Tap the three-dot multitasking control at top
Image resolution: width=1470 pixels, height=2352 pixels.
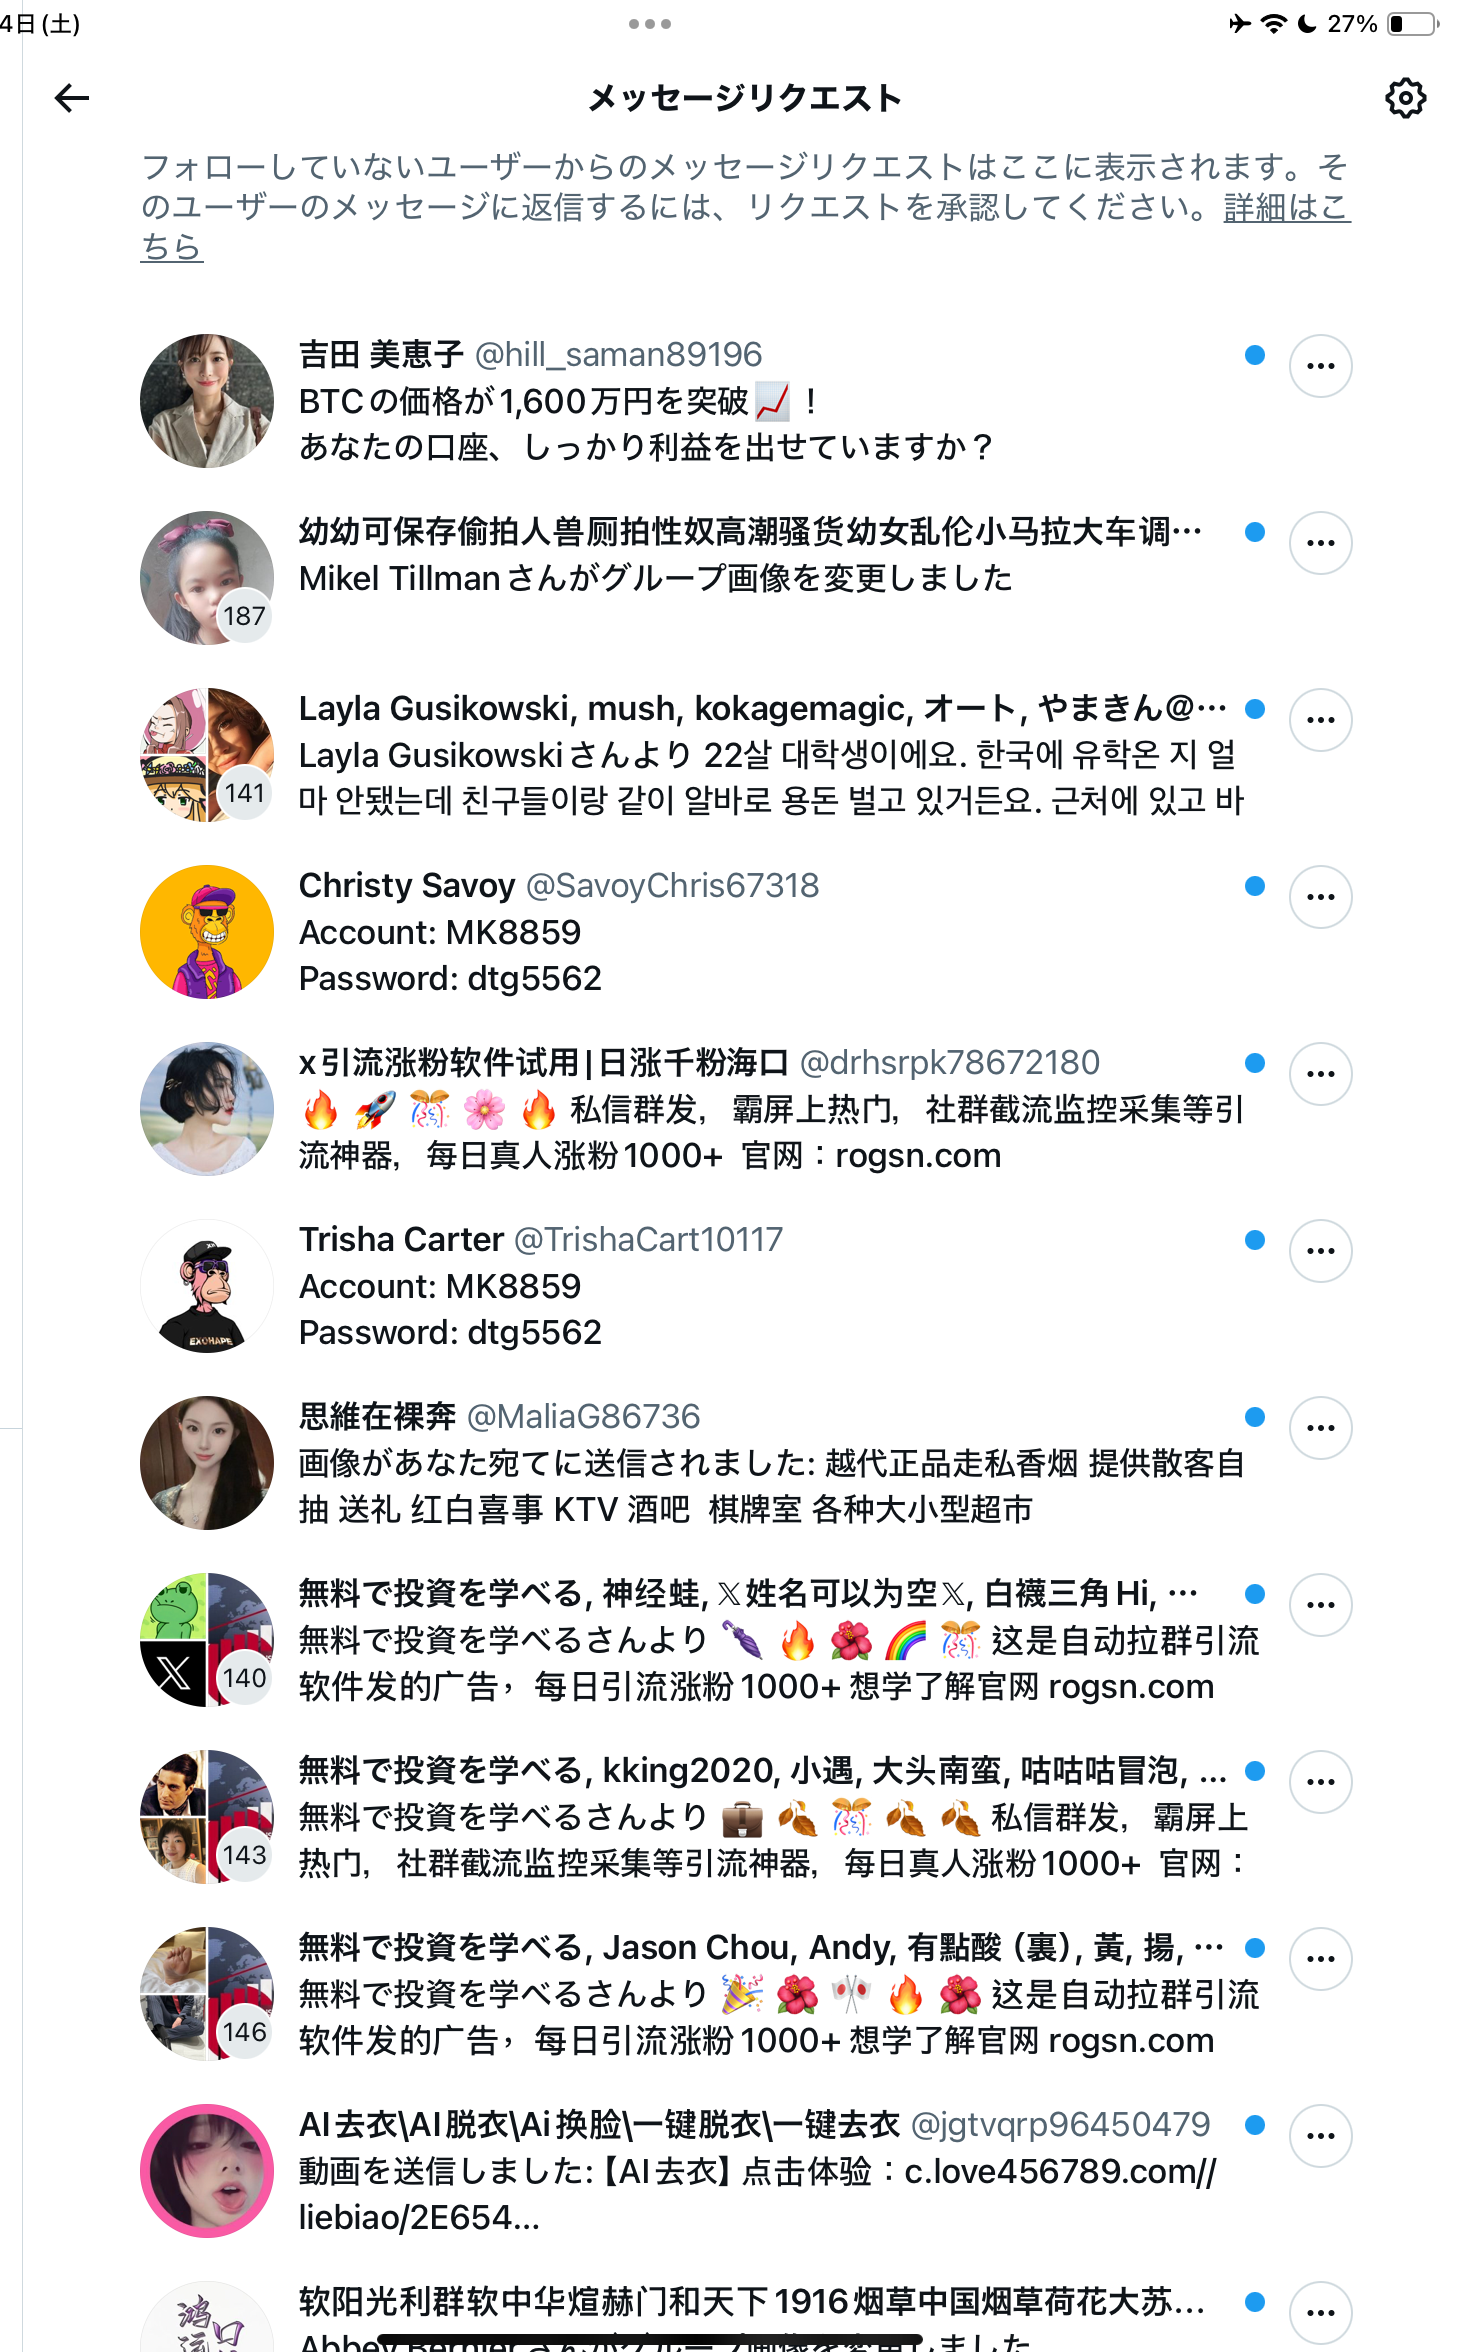650,24
